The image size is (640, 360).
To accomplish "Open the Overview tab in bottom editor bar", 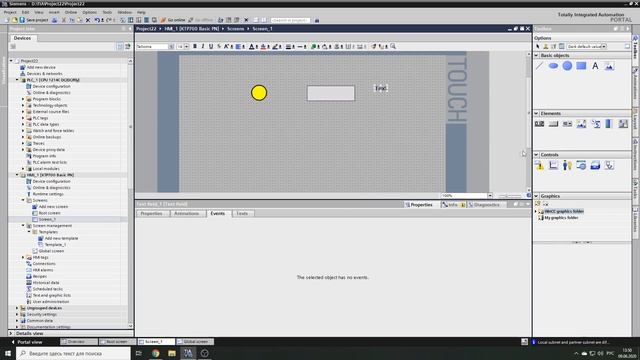I will [79, 342].
